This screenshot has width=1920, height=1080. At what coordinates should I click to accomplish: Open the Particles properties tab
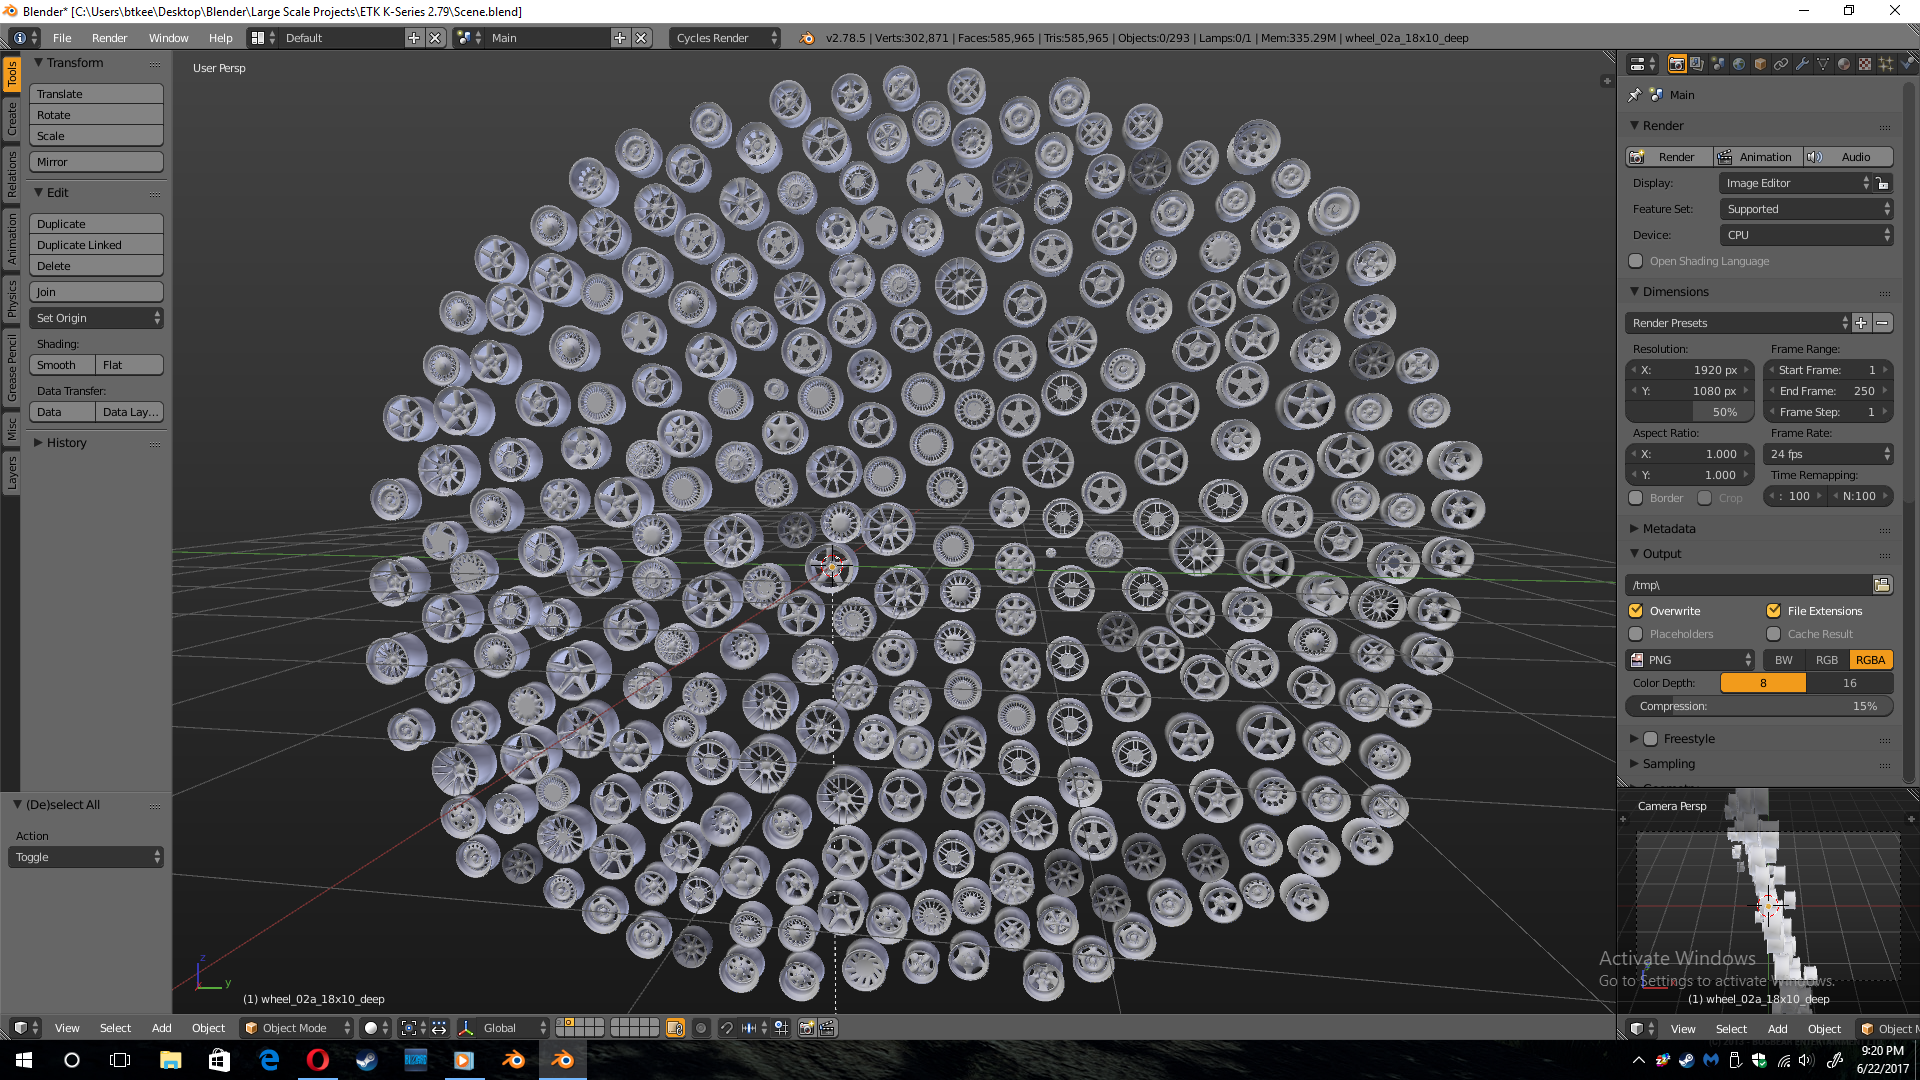point(1886,64)
